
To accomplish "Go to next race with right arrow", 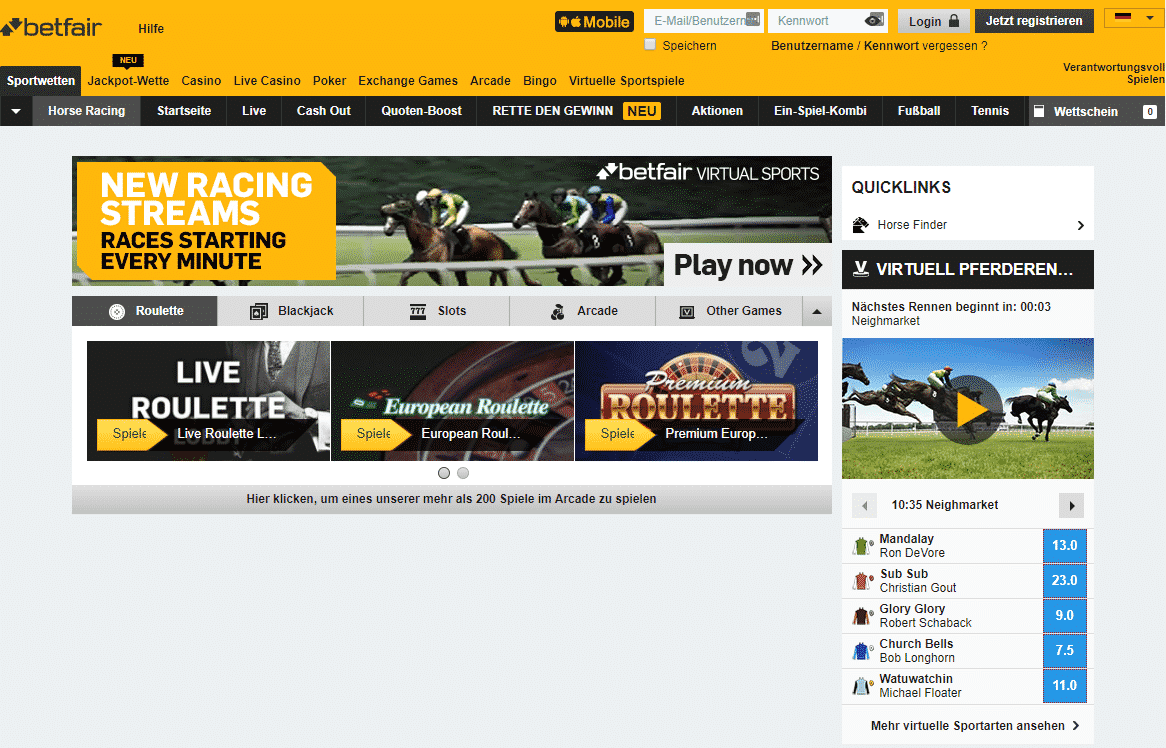I will 1072,506.
